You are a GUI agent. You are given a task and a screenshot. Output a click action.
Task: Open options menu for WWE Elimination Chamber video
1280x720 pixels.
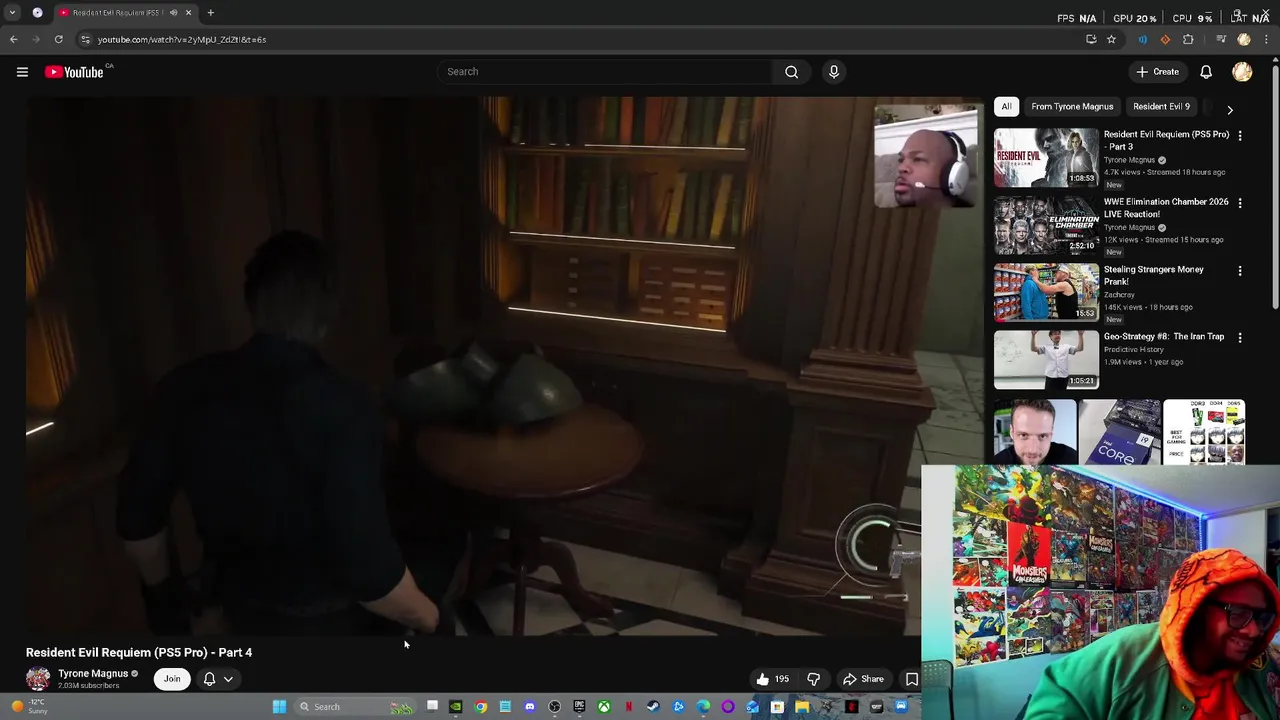[x=1240, y=203]
